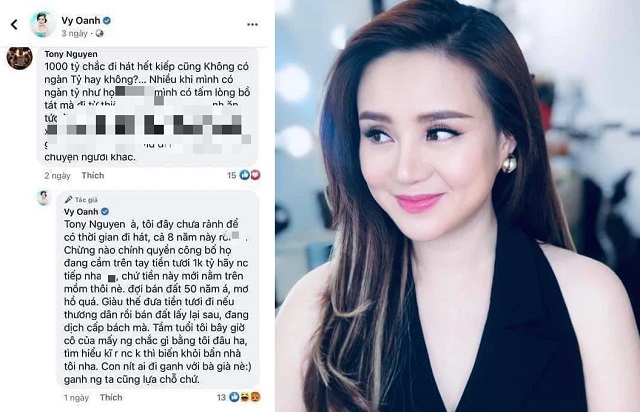Open Tony Nguyen's commenter avatar
The image size is (640, 412).
pos(20,58)
